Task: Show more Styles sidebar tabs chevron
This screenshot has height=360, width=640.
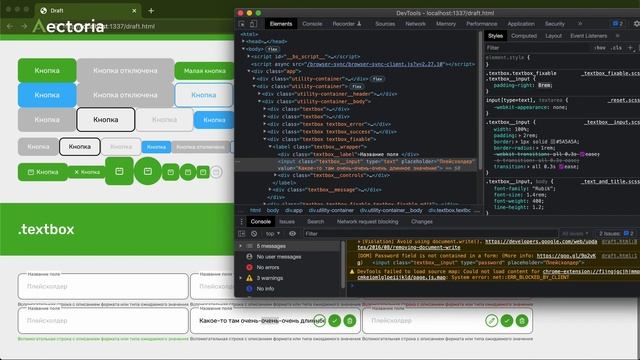Action: coord(618,36)
